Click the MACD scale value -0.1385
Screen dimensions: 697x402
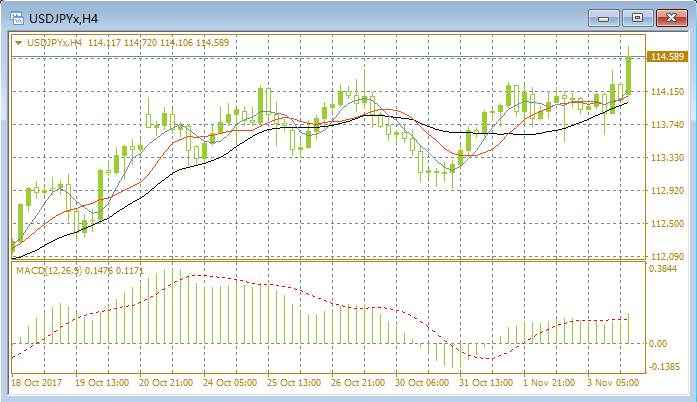(x=664, y=367)
